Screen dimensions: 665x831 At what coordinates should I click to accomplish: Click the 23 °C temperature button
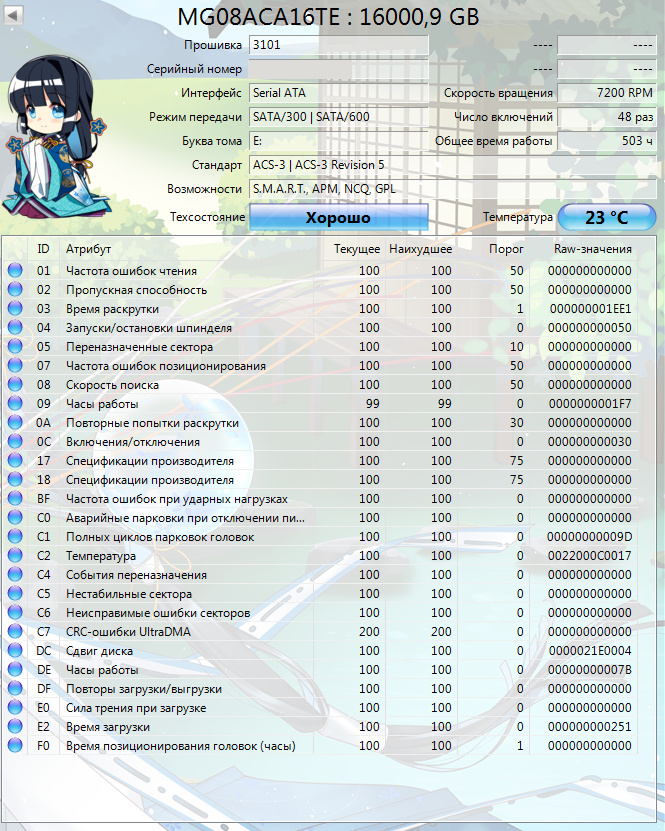(x=607, y=217)
